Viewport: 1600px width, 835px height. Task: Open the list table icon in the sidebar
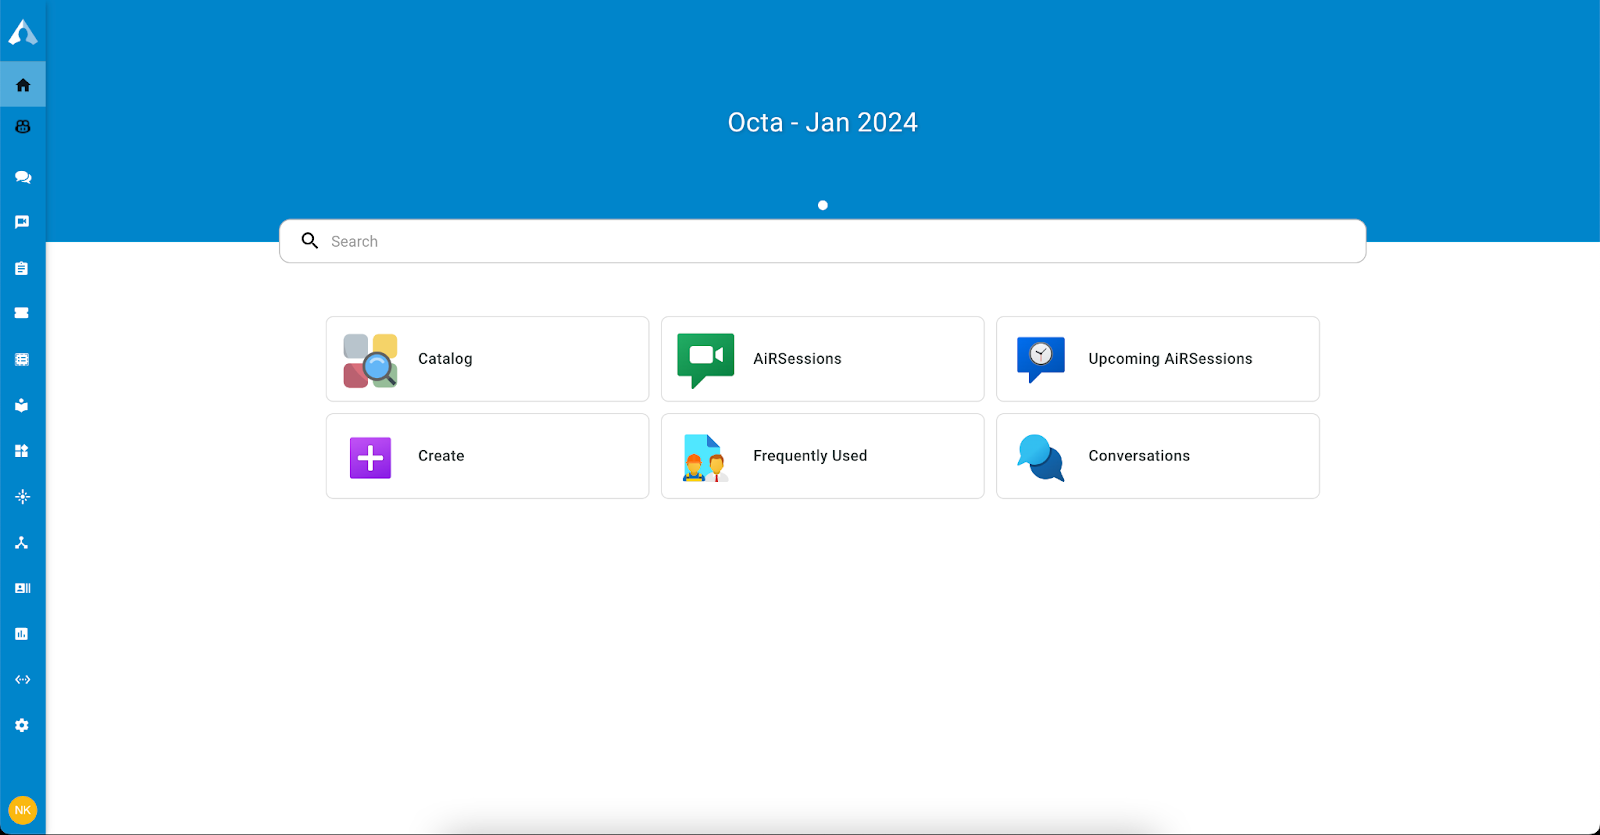pyautogui.click(x=22, y=359)
